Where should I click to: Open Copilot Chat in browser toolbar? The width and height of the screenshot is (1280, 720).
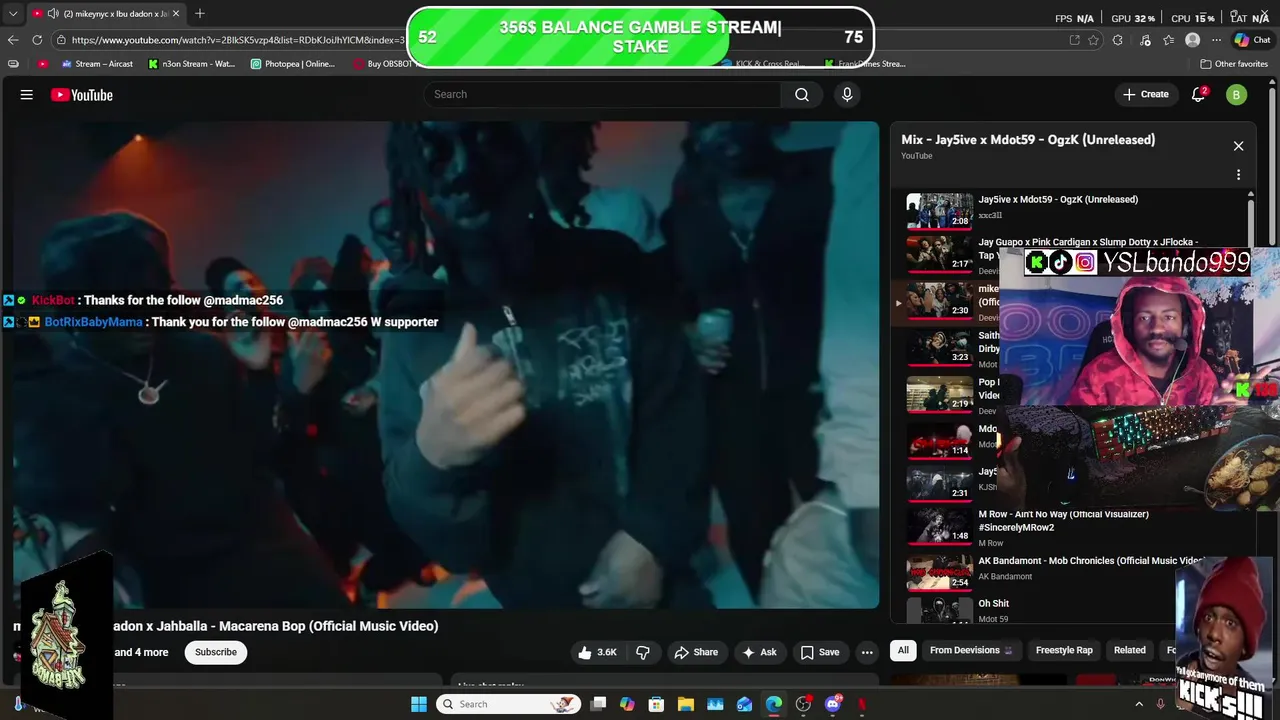1251,40
